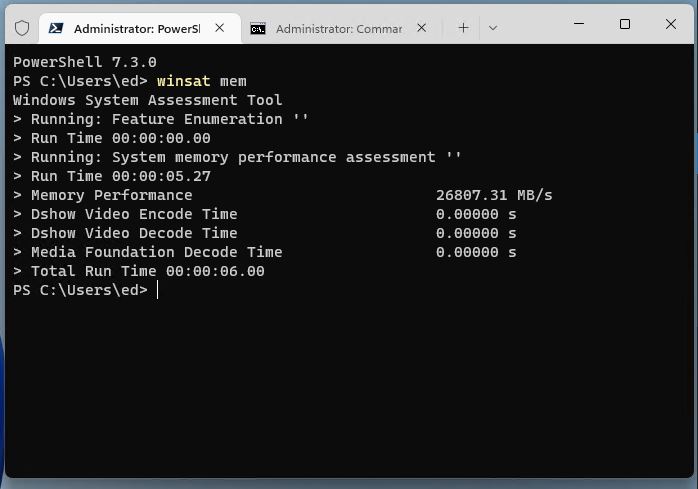Click the last 'PS C:\Users\ed>' prompt

coord(80,290)
